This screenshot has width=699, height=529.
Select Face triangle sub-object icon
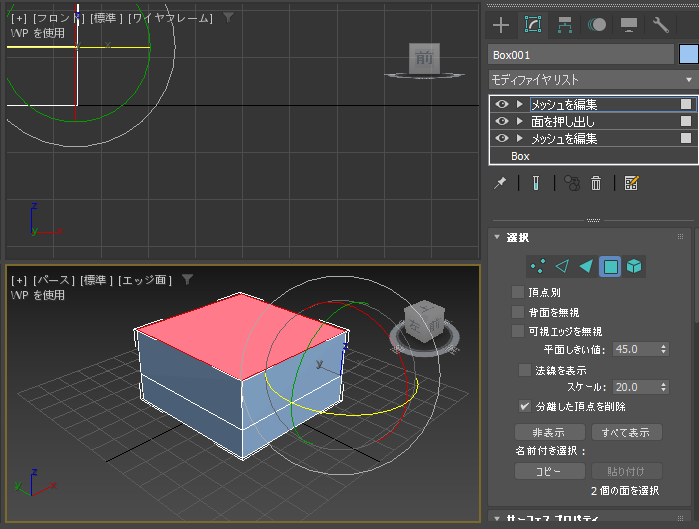click(x=586, y=267)
